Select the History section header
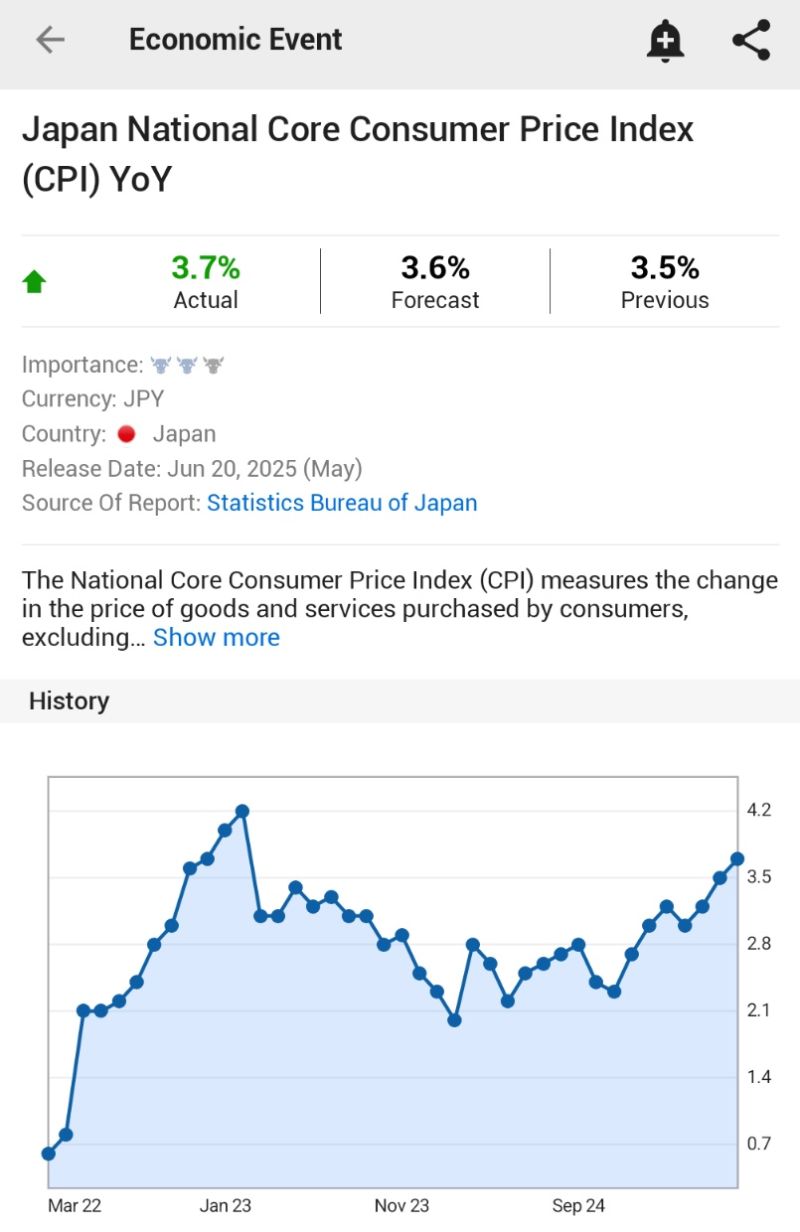800x1232 pixels. tap(69, 701)
